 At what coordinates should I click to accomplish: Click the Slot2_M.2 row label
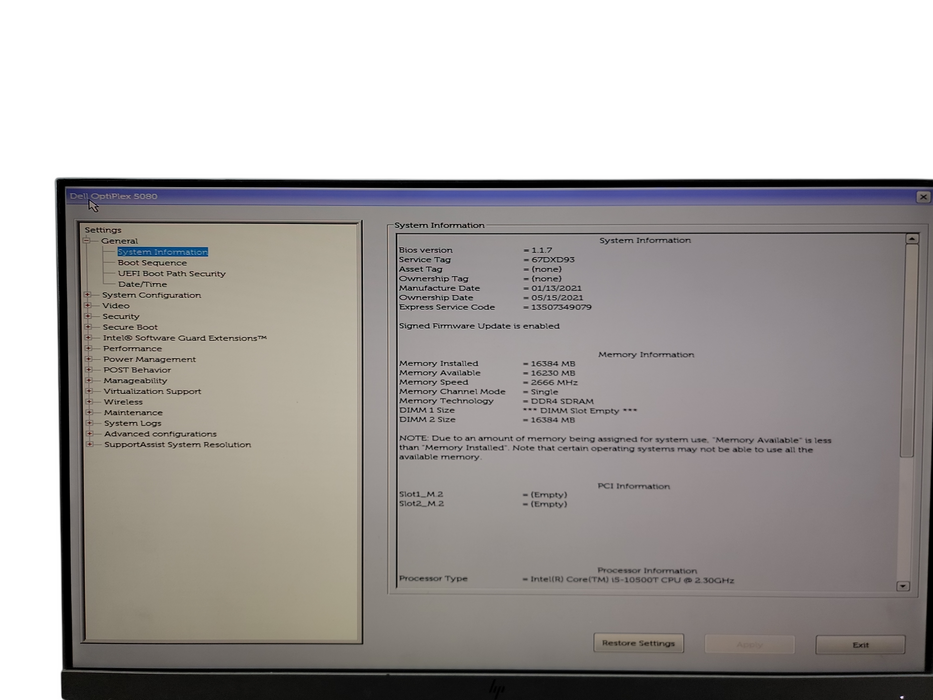pyautogui.click(x=421, y=504)
